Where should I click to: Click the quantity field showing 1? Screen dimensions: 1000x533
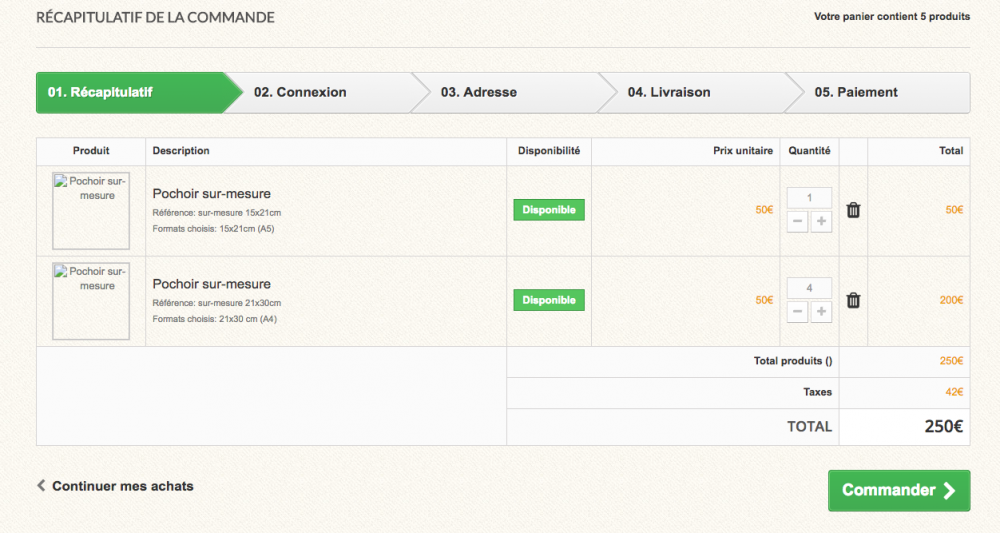(809, 198)
